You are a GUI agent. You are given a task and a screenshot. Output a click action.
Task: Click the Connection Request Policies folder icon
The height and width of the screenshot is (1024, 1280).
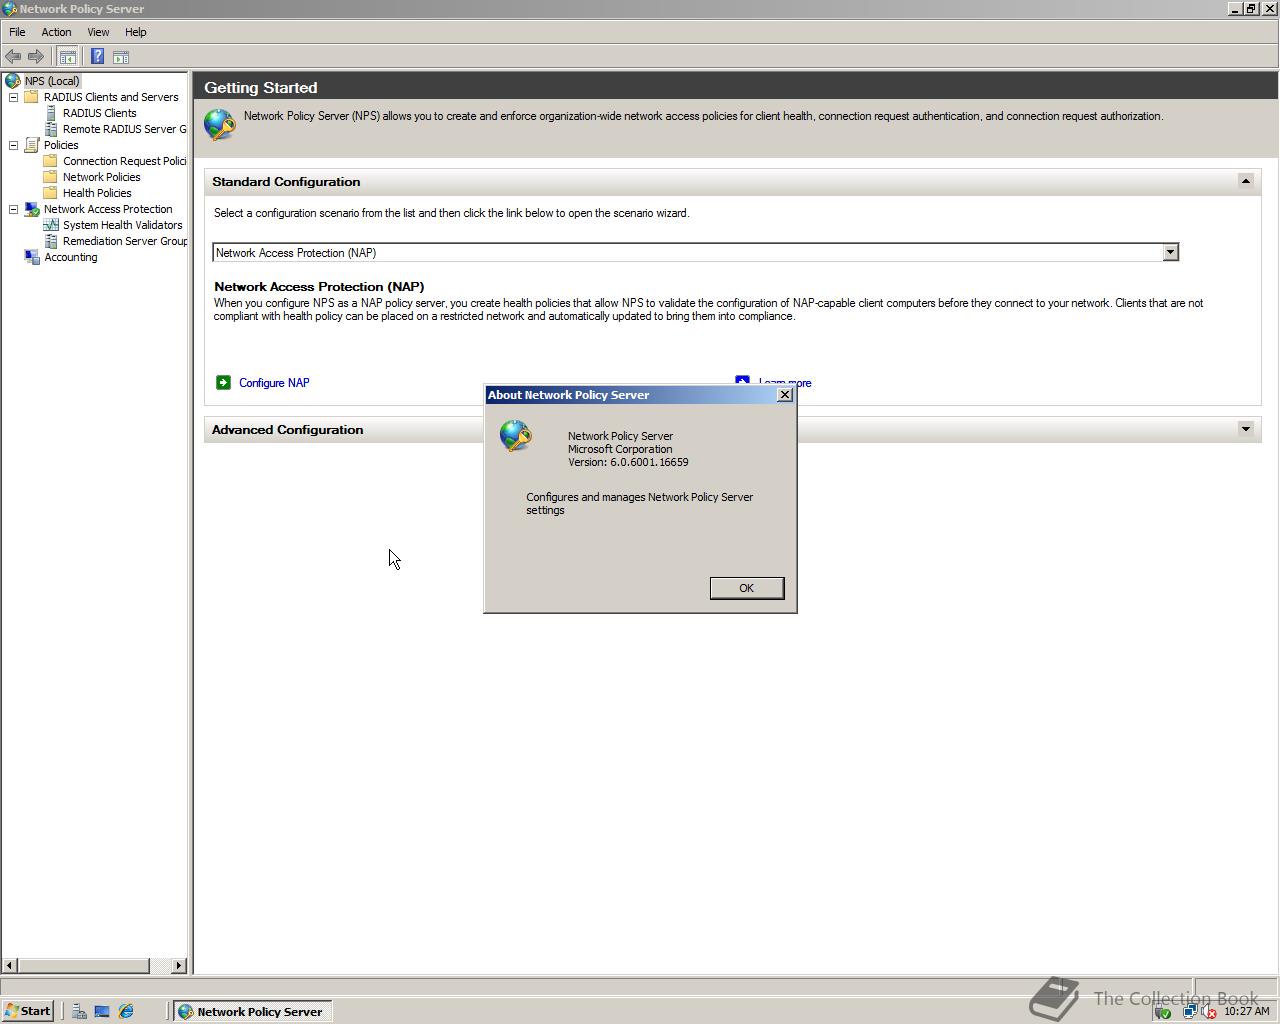[x=51, y=161]
